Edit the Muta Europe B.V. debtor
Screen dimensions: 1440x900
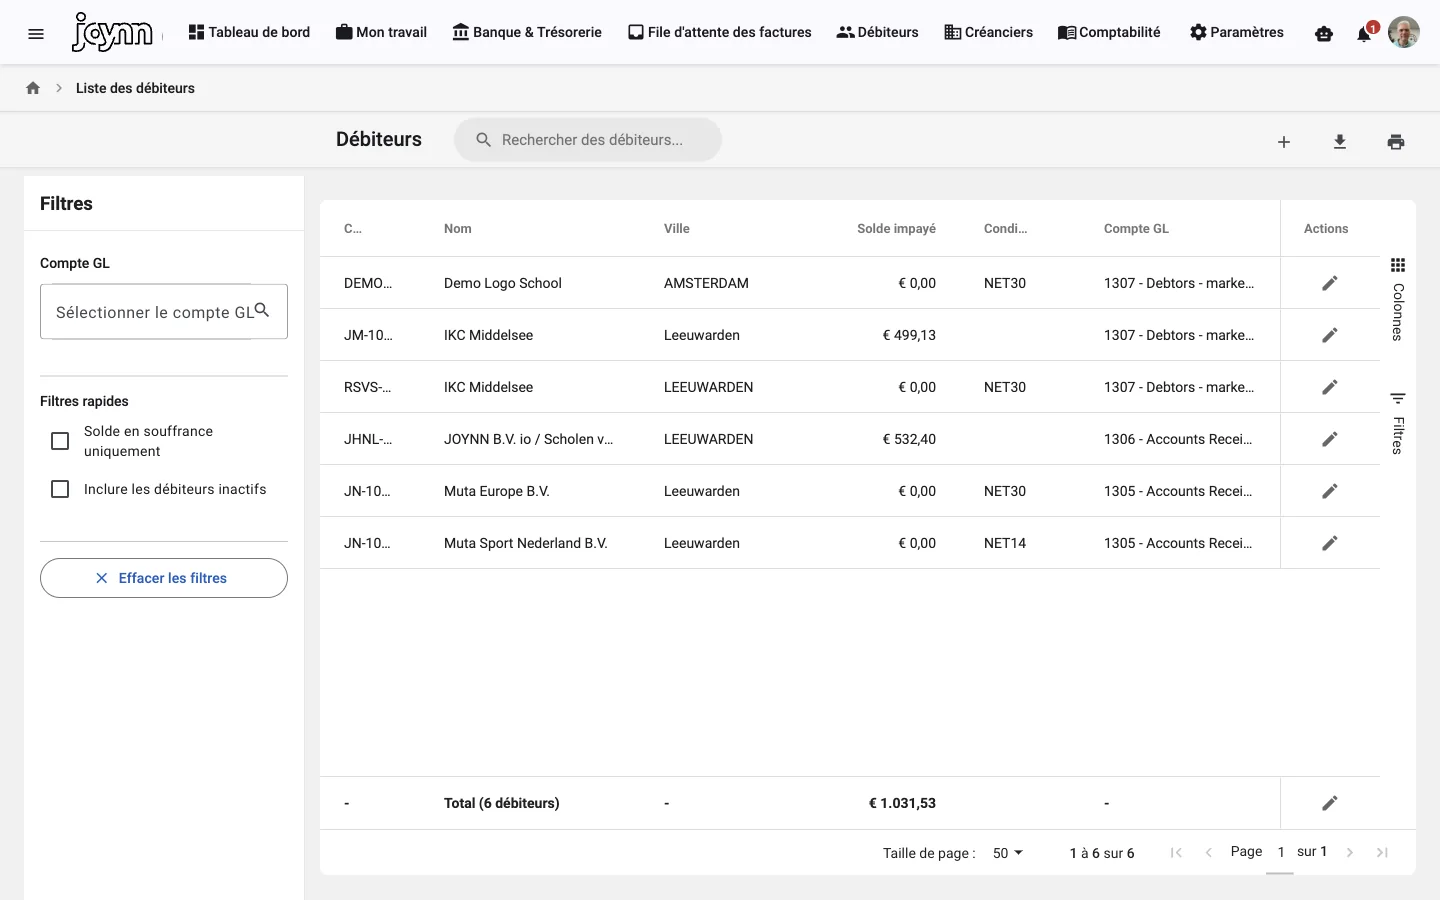click(x=1330, y=491)
